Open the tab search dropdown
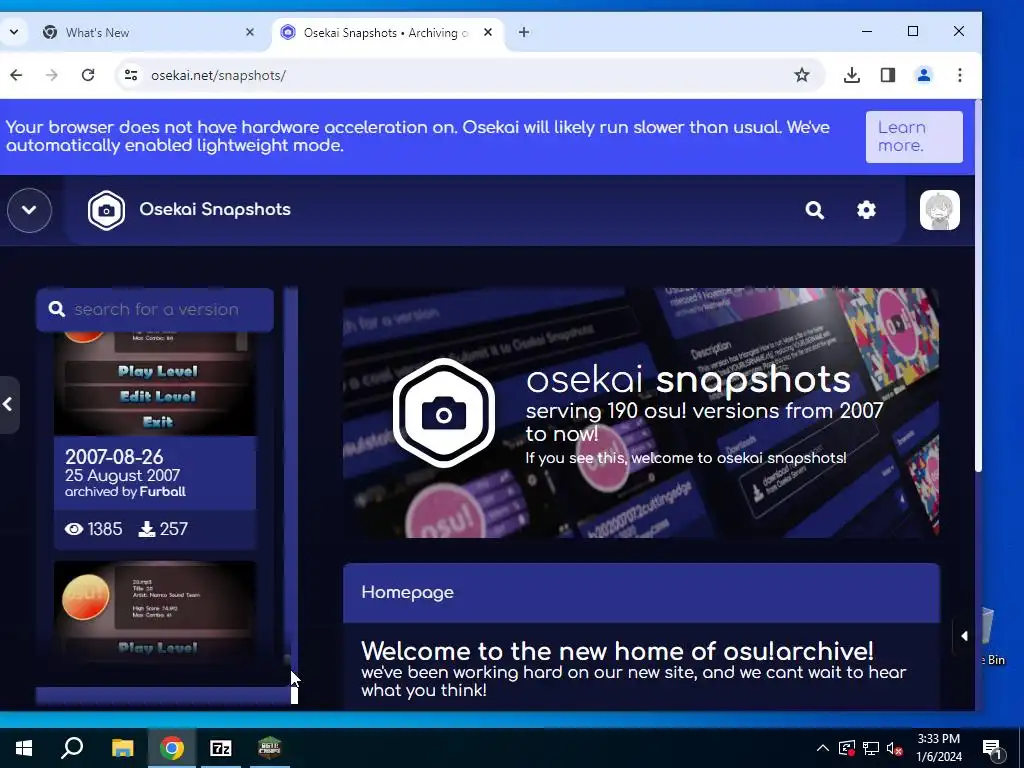The height and width of the screenshot is (768, 1024). click(13, 32)
